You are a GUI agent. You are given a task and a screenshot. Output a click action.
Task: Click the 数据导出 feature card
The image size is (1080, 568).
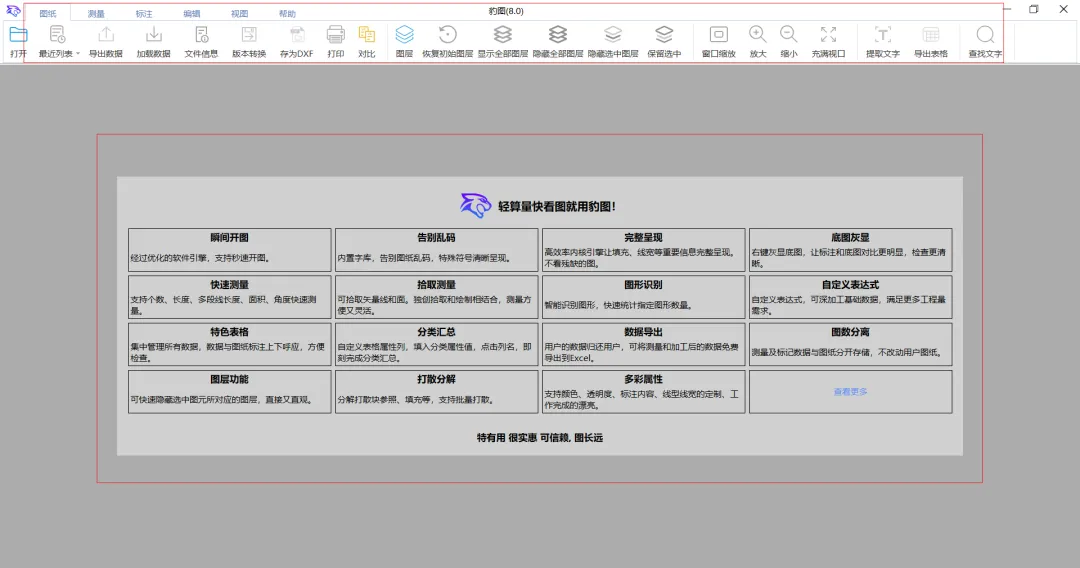tap(643, 344)
